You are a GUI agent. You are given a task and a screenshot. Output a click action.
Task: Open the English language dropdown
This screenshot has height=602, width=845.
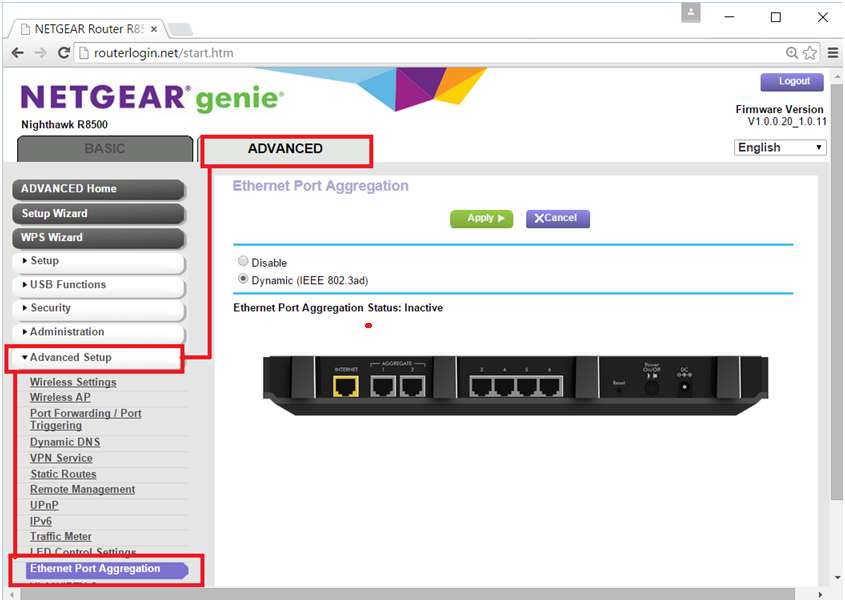[x=780, y=147]
